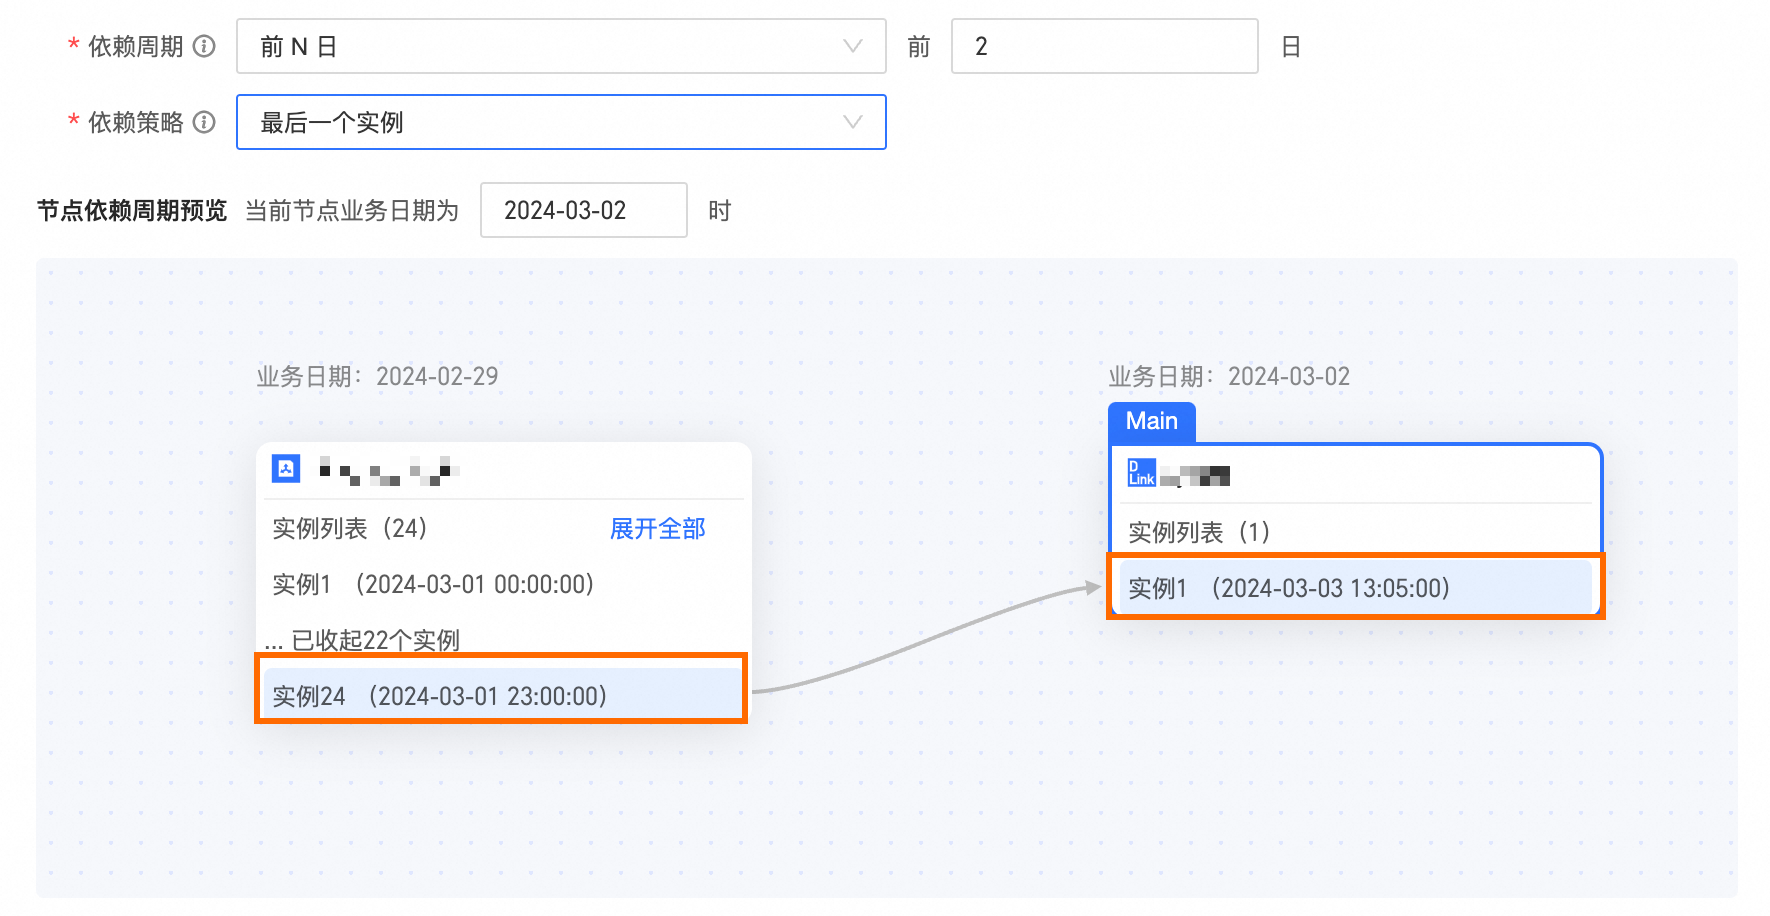Click the business date field 2024-03-02

coord(584,210)
